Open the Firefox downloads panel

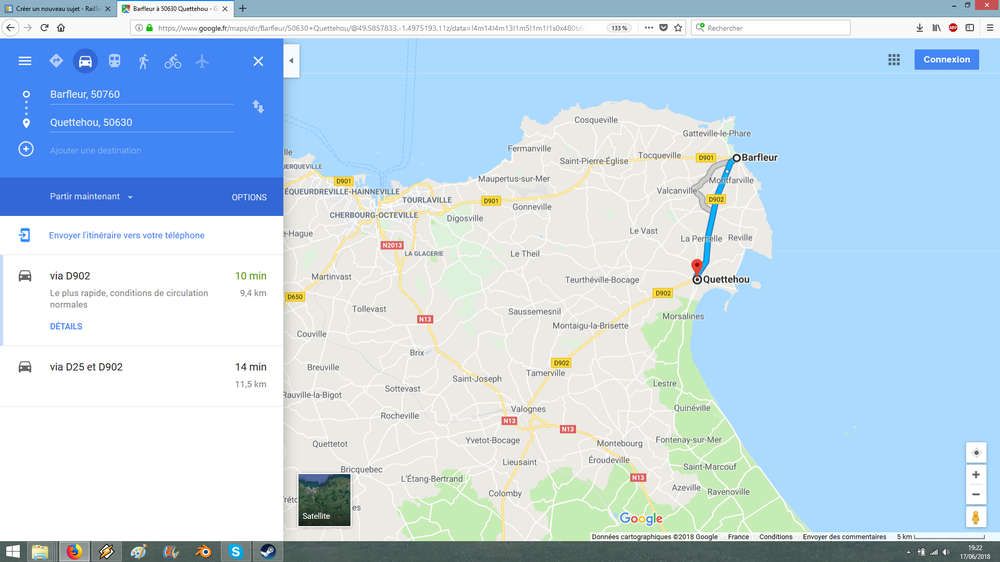pos(919,28)
